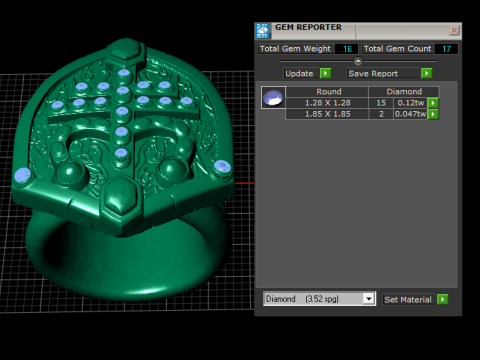Click the Gem Reporter panel icon

click(x=262, y=31)
